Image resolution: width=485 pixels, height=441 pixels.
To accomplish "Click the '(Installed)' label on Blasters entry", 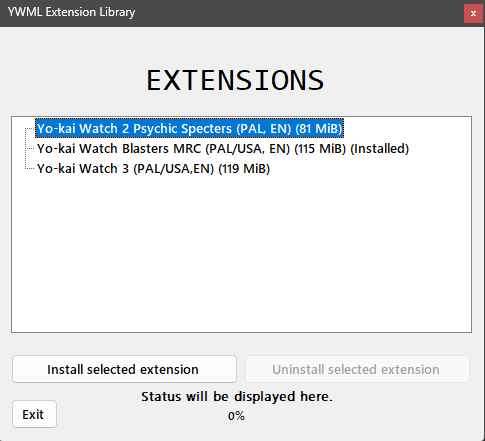I will 380,149.
